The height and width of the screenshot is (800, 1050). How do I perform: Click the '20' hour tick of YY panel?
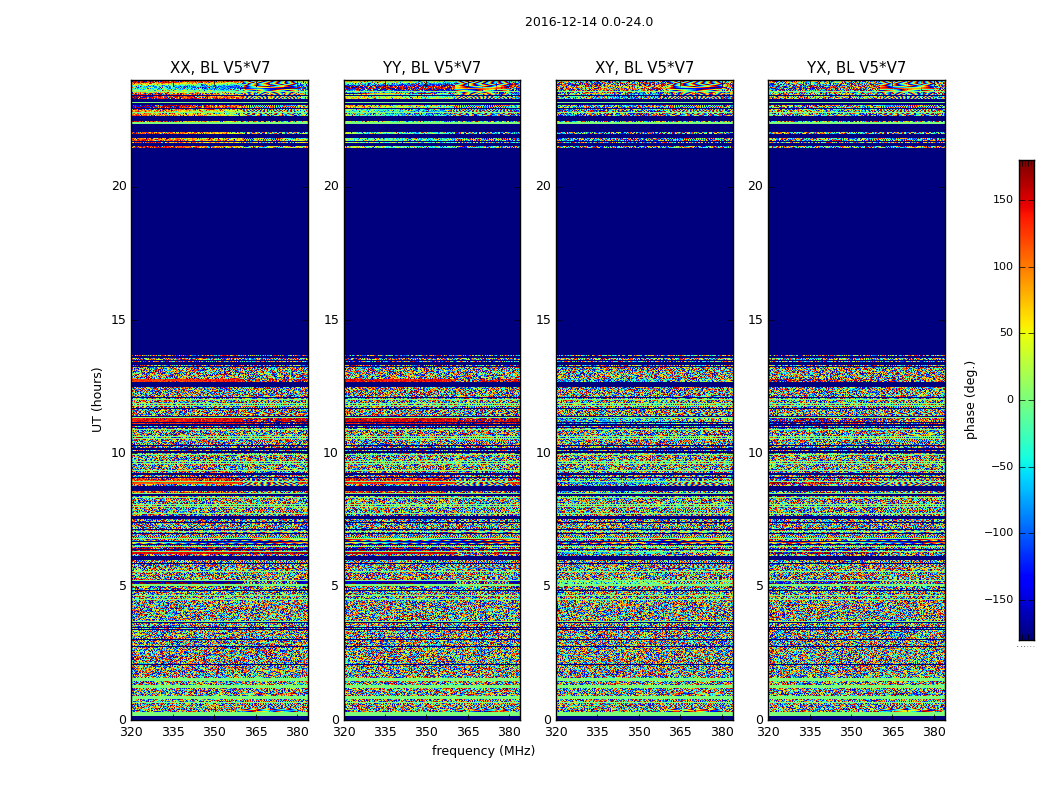point(331,186)
